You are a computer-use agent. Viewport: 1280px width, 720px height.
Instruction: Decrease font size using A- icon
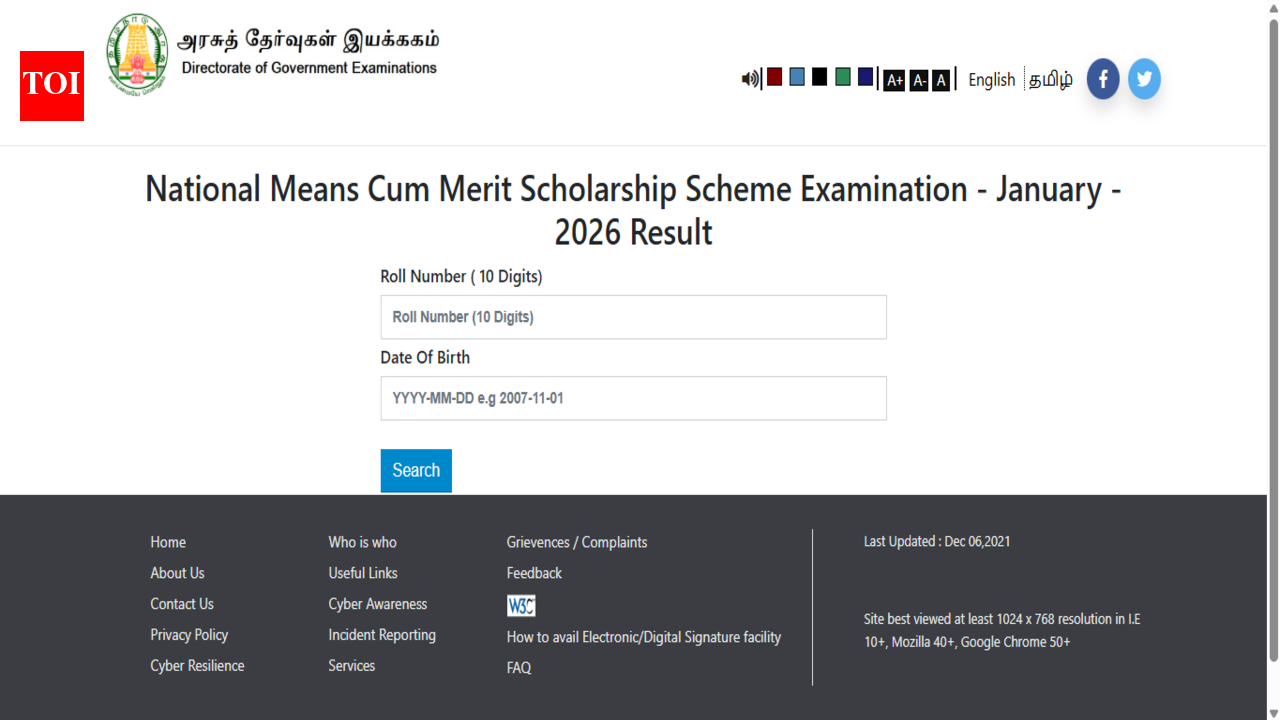point(918,80)
